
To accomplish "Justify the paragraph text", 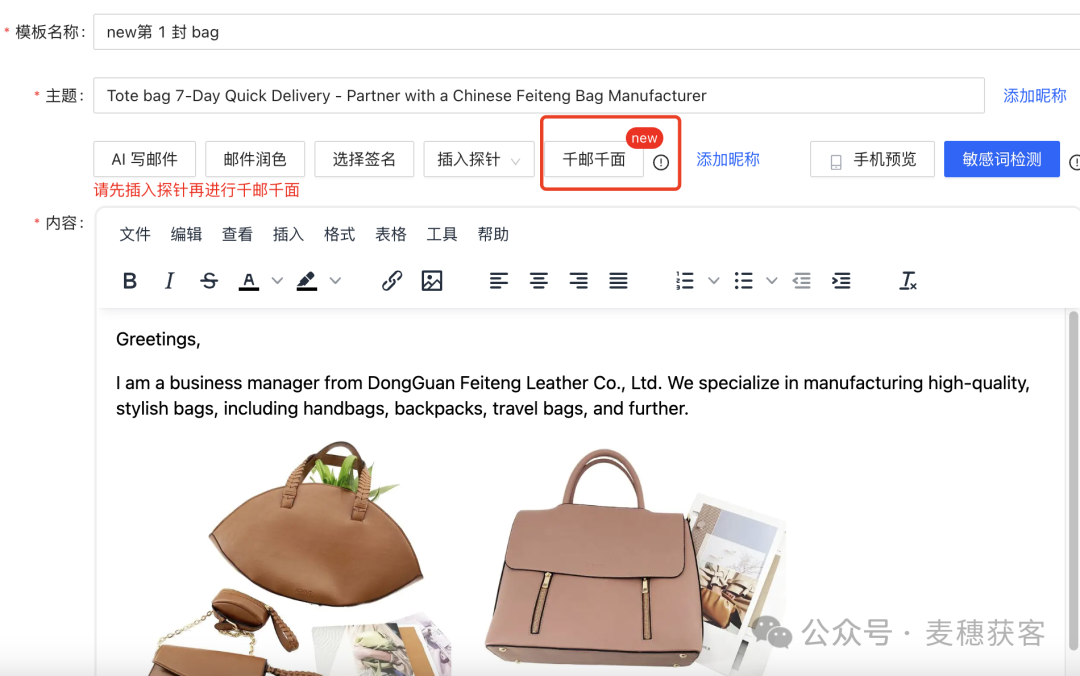I will (x=619, y=281).
